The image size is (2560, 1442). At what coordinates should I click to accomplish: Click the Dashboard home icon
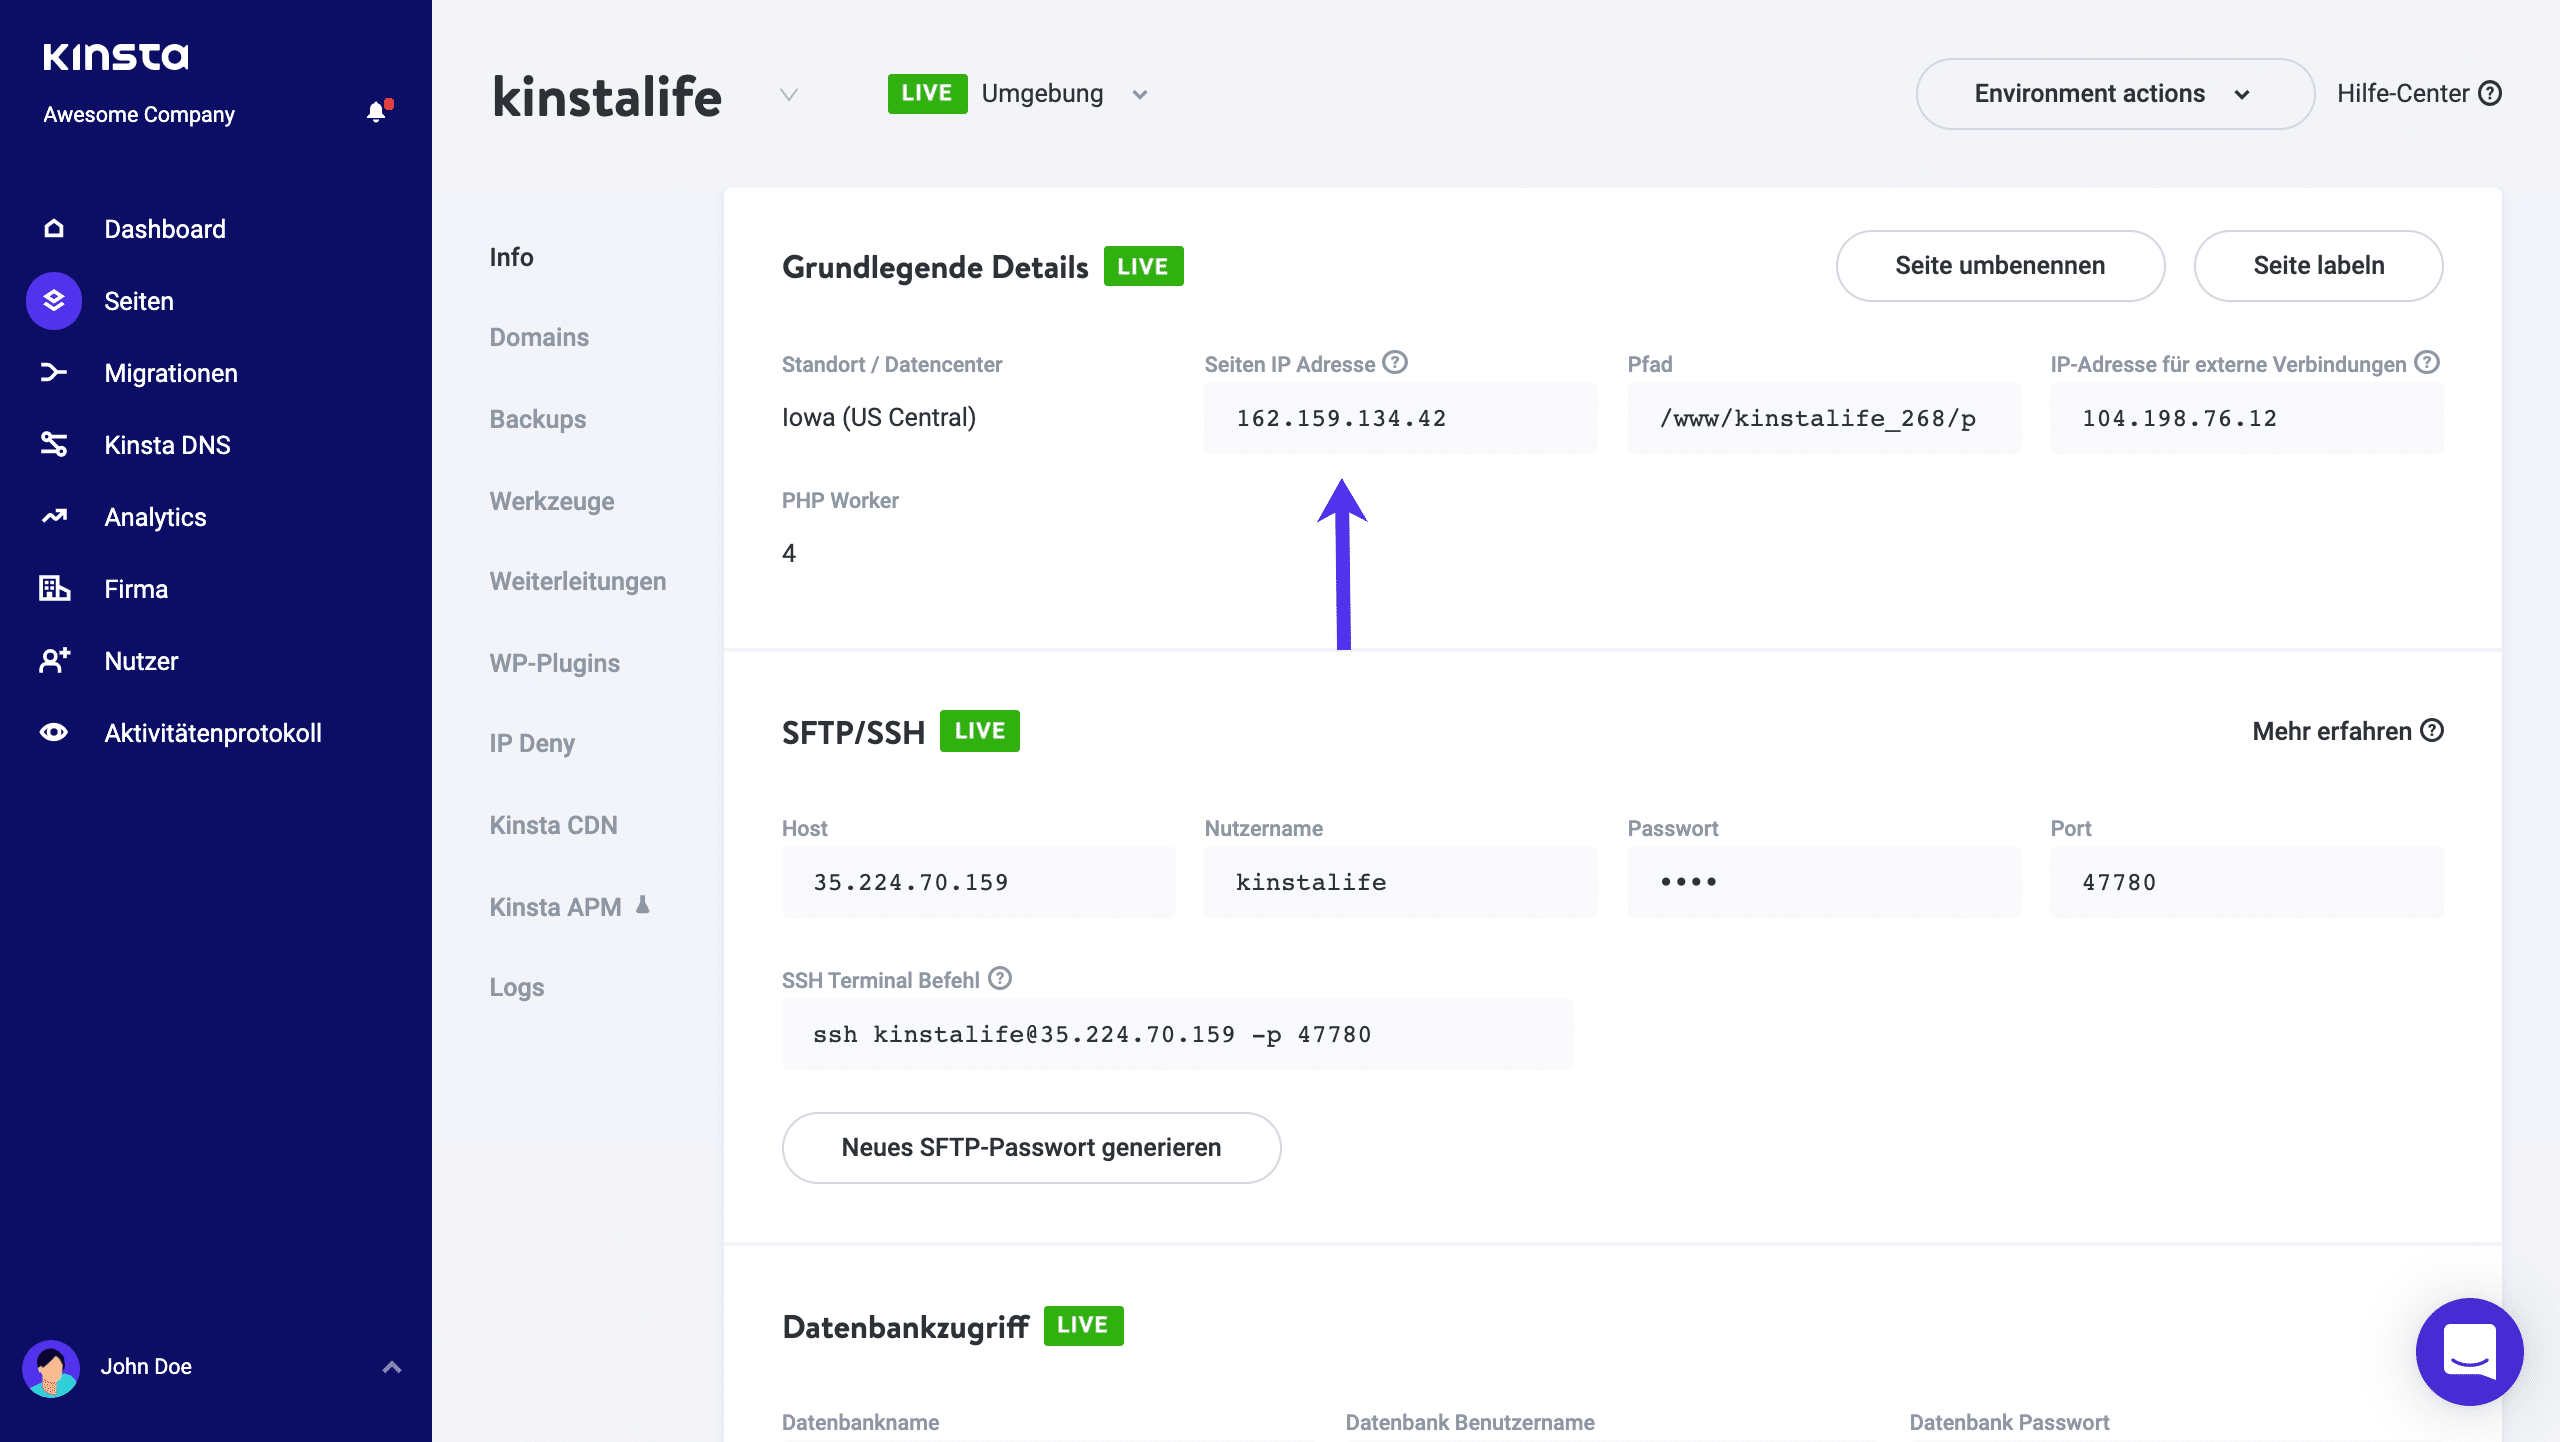[x=54, y=229]
